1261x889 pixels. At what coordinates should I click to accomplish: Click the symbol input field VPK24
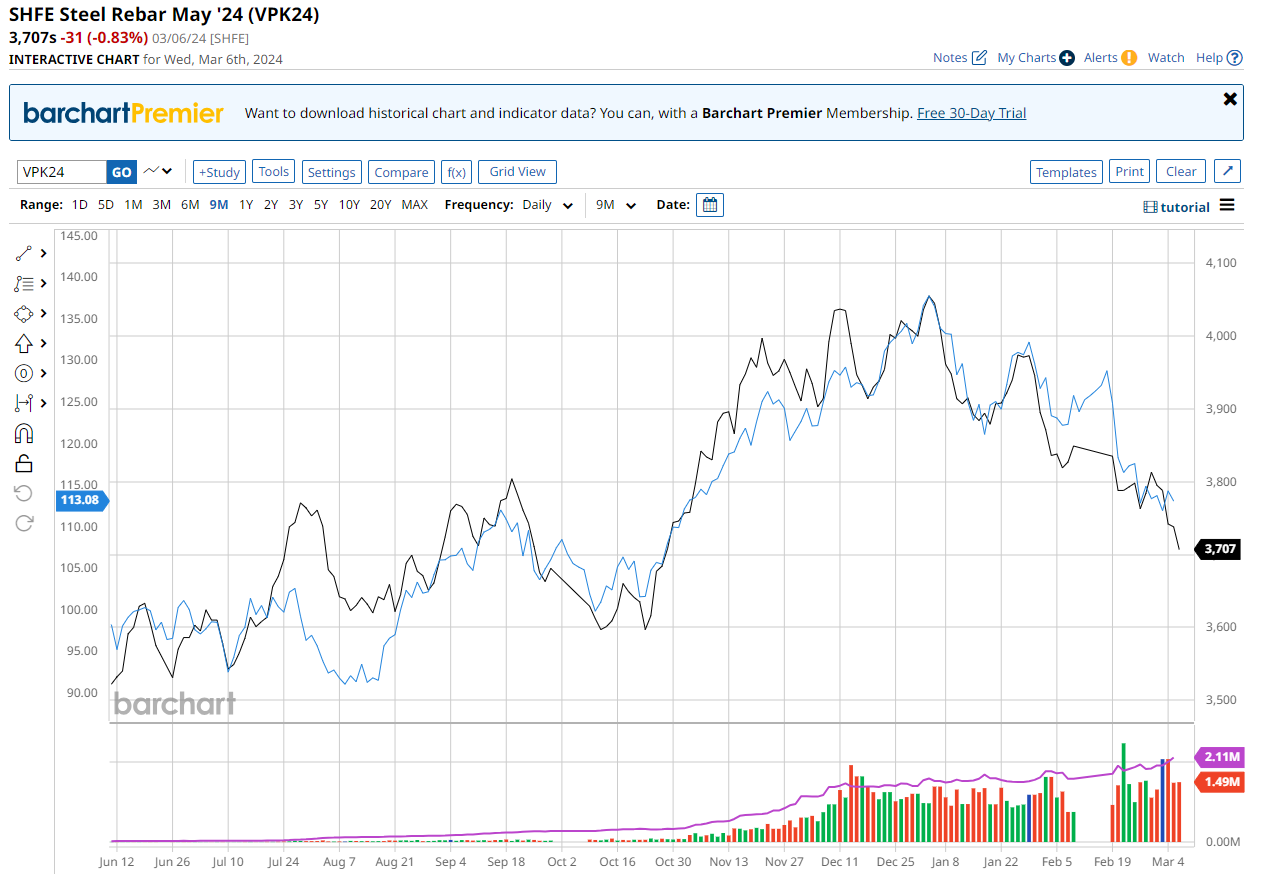[x=62, y=172]
